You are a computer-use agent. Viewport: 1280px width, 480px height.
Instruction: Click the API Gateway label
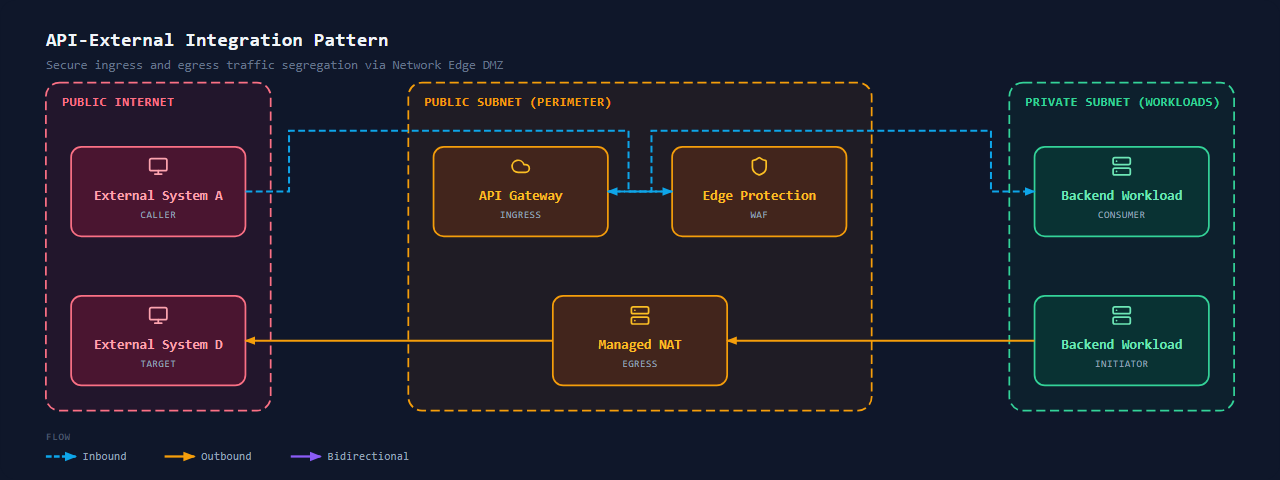pos(520,196)
